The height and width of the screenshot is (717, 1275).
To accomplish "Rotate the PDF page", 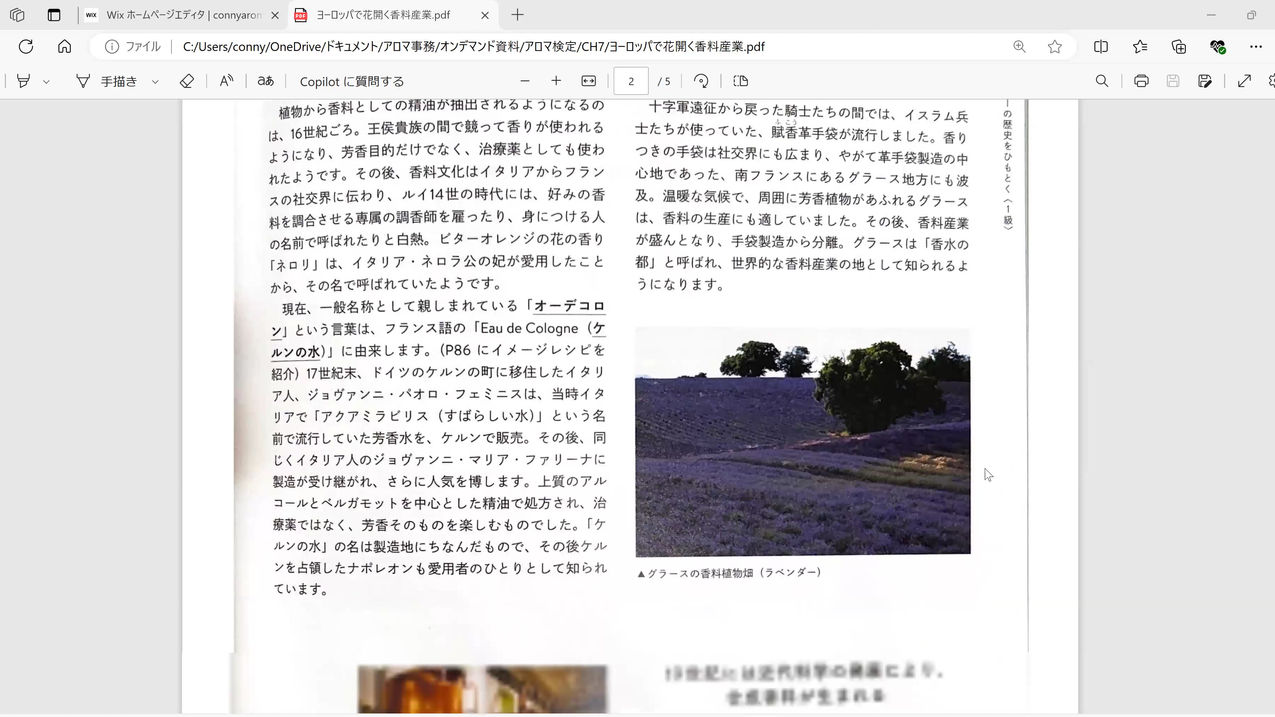I will [701, 81].
